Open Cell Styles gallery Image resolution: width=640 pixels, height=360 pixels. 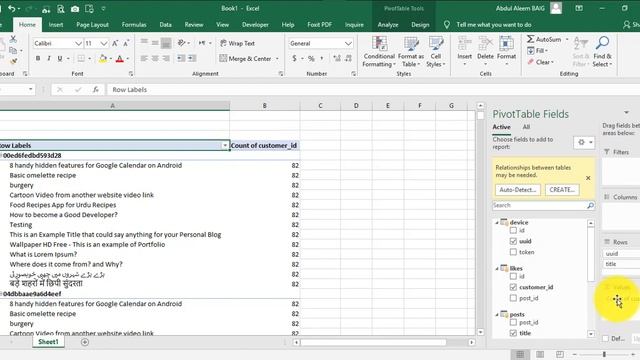(436, 52)
